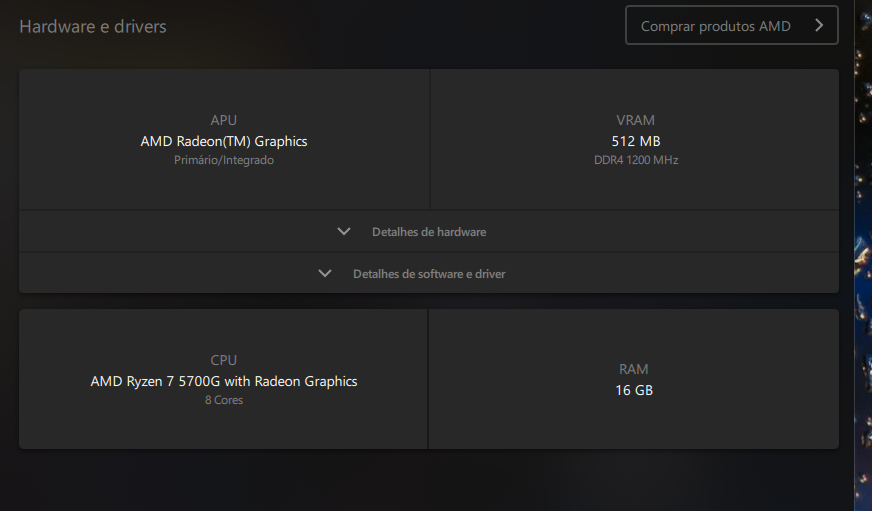872x511 pixels.
Task: Click the Primário/Integrado subtitle
Action: (224, 160)
